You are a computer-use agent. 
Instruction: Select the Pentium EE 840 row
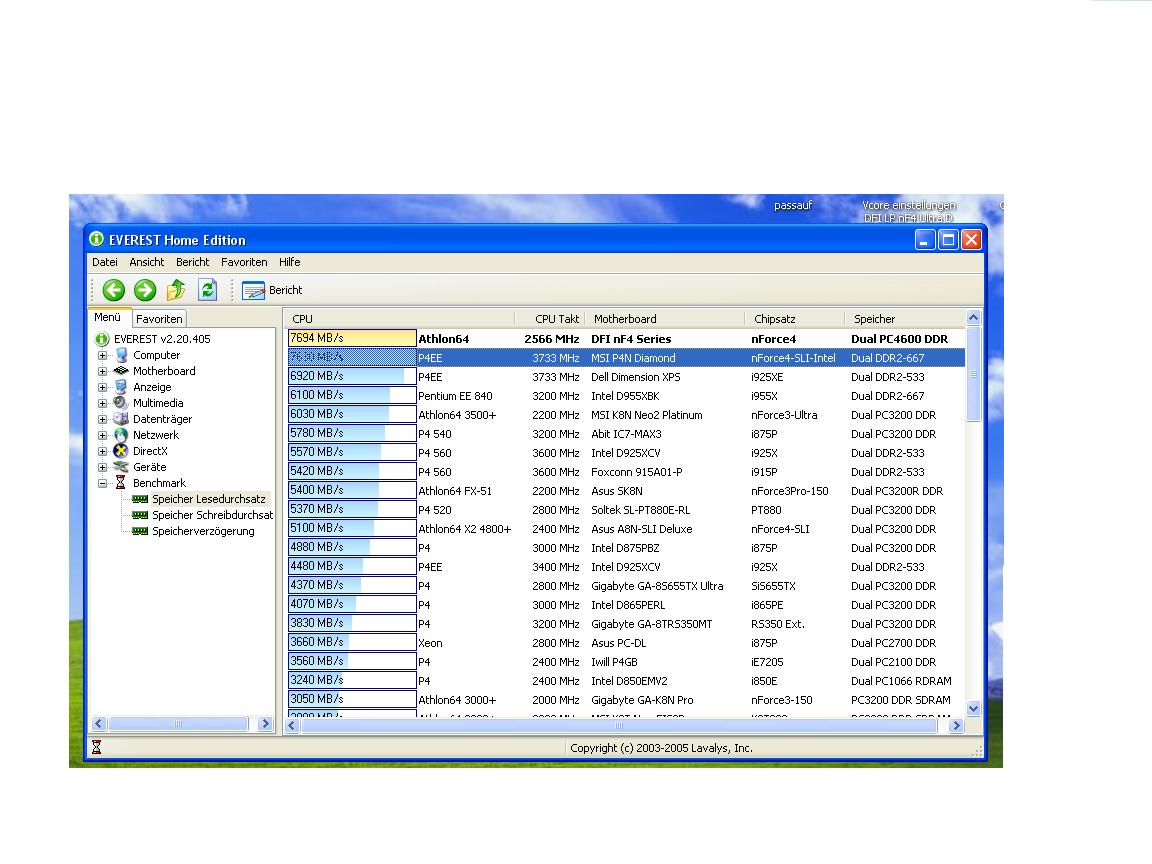[626, 396]
